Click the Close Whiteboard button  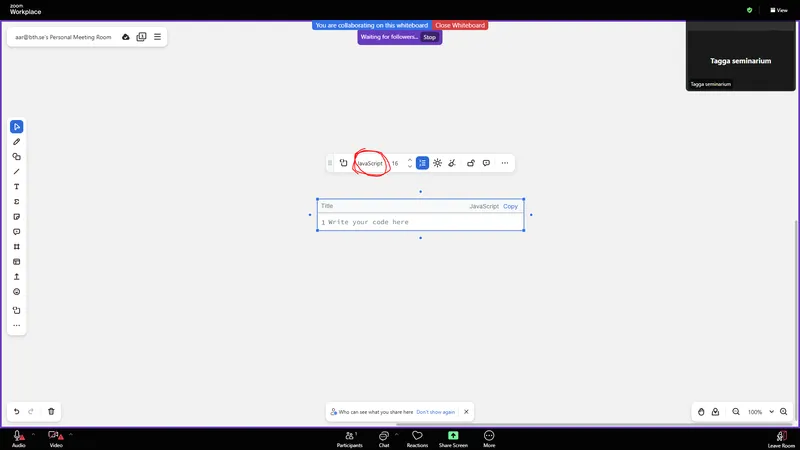(x=460, y=25)
